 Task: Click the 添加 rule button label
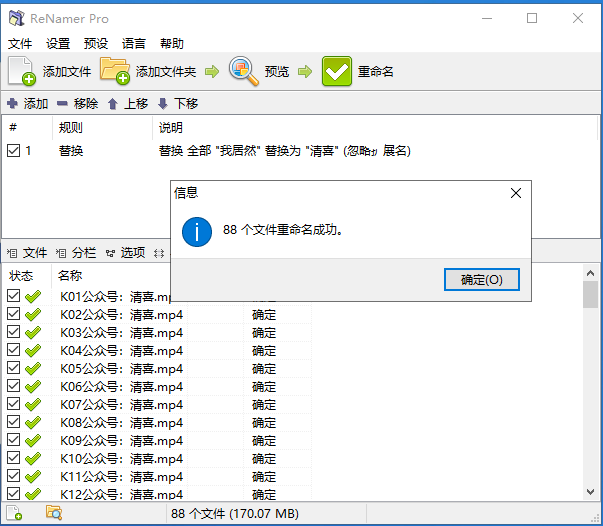(36, 103)
